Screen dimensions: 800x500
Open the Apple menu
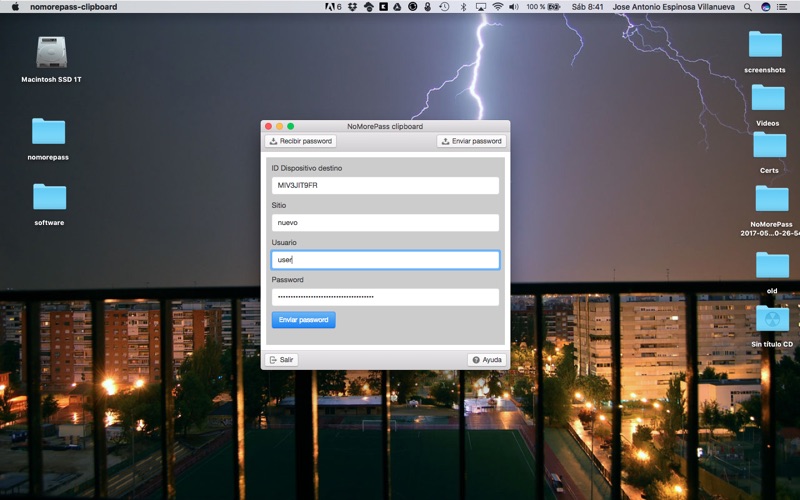(15, 7)
